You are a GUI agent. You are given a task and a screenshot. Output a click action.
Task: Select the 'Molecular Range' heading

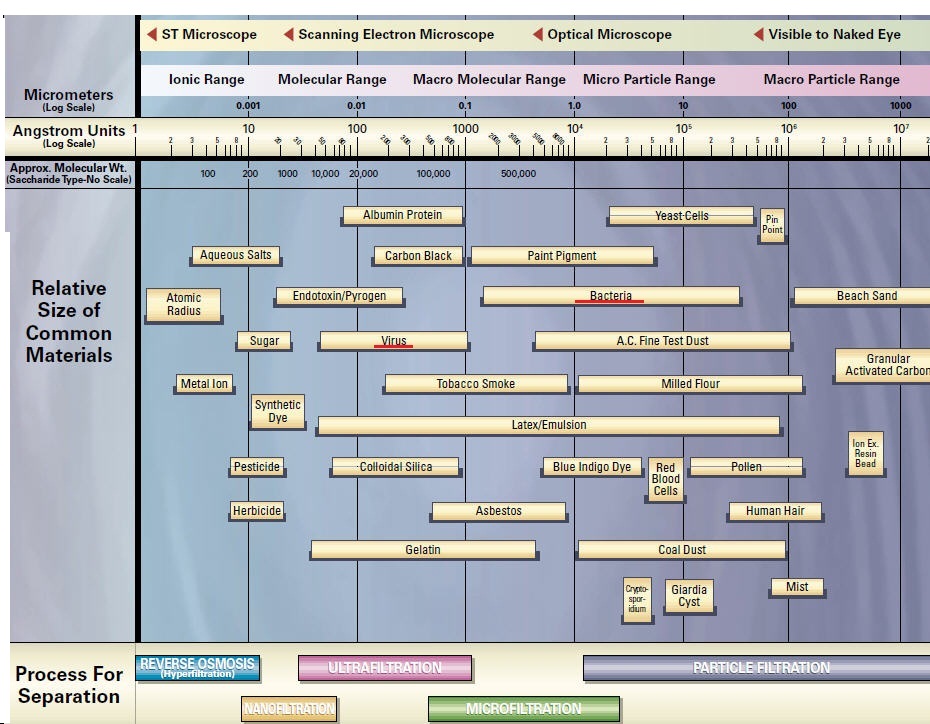(332, 79)
